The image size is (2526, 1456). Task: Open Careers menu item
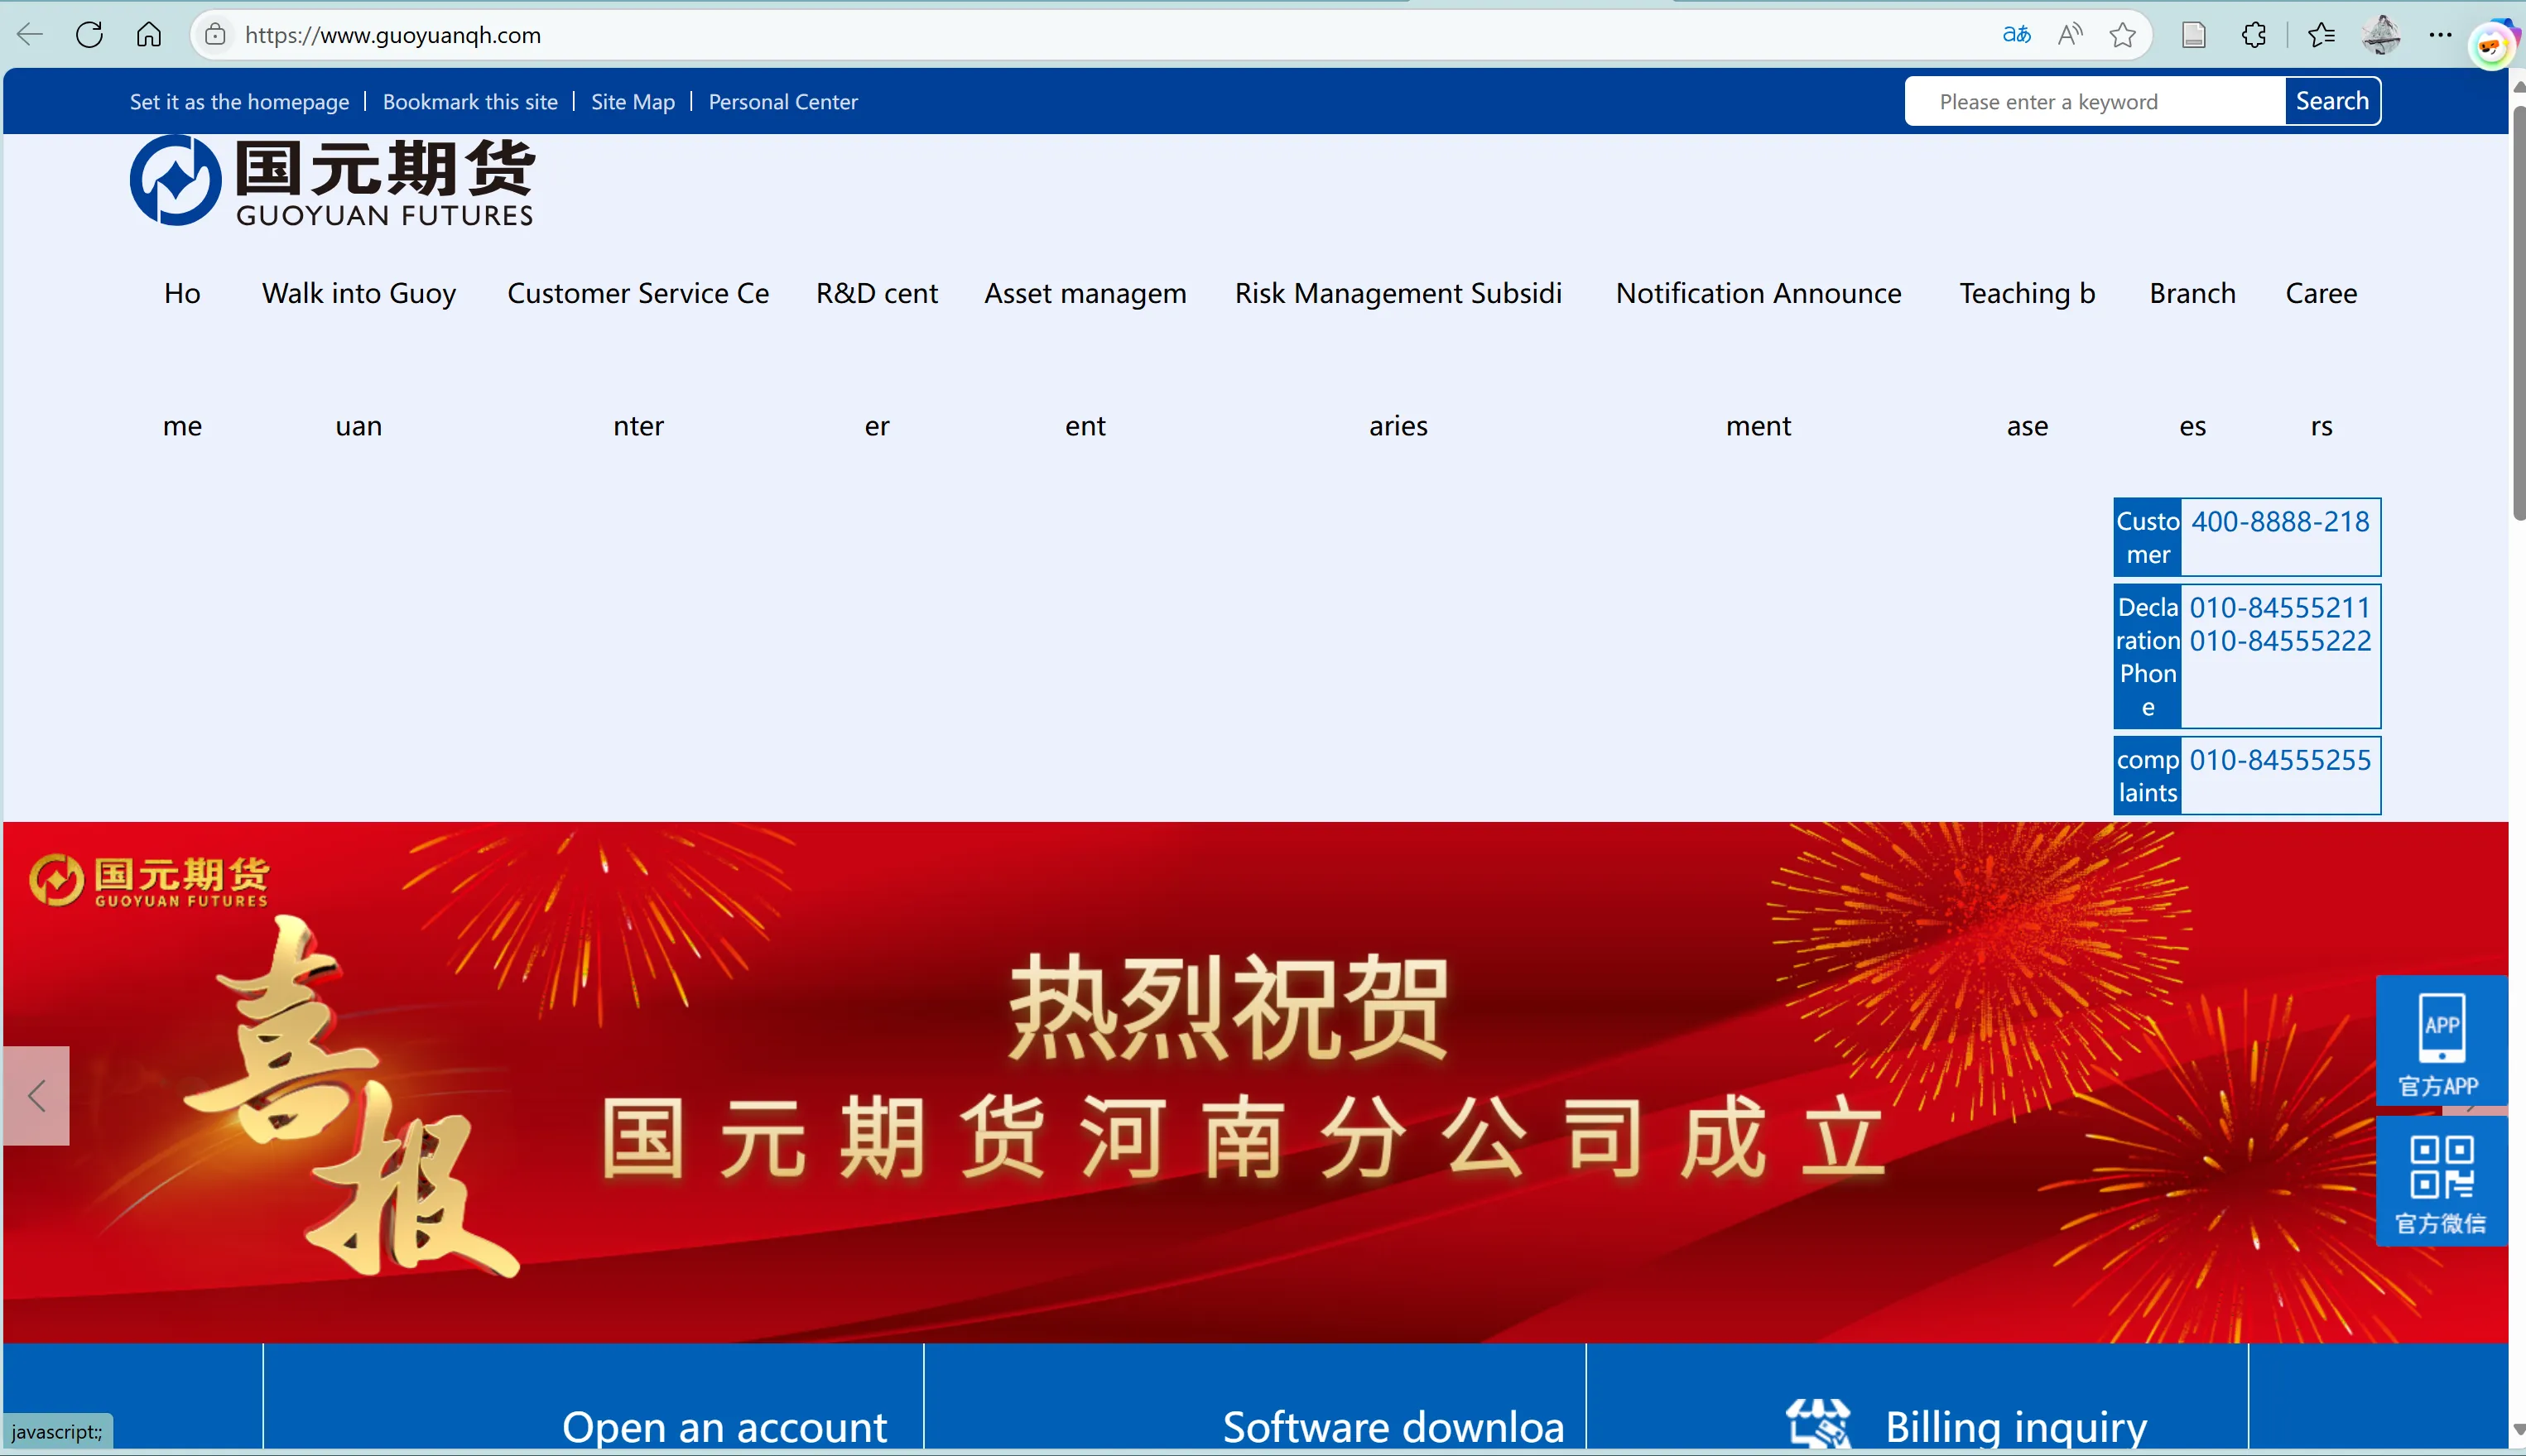point(2321,359)
